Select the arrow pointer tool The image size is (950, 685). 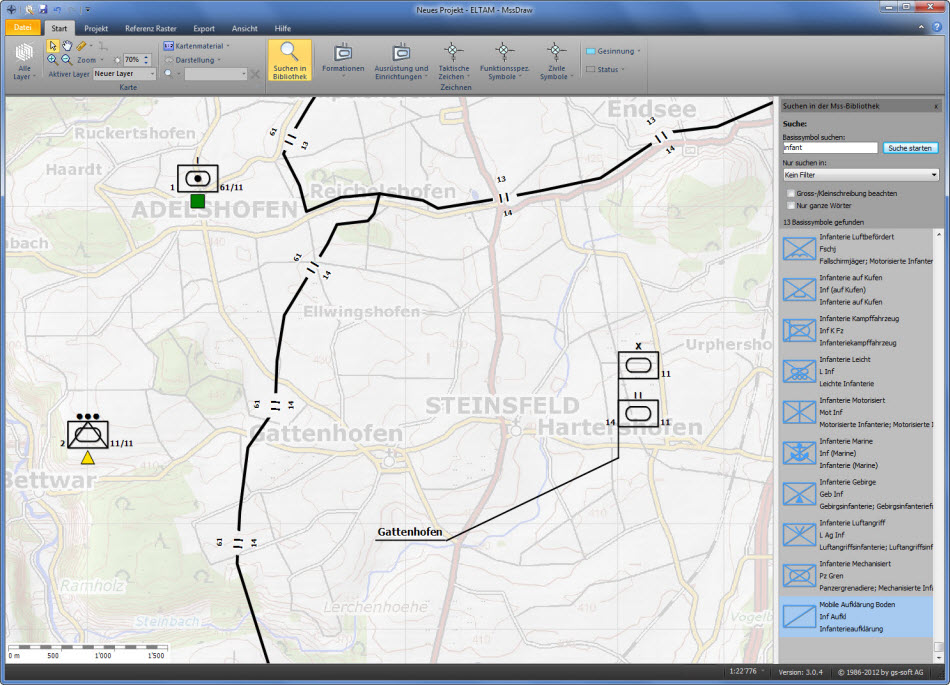53,46
